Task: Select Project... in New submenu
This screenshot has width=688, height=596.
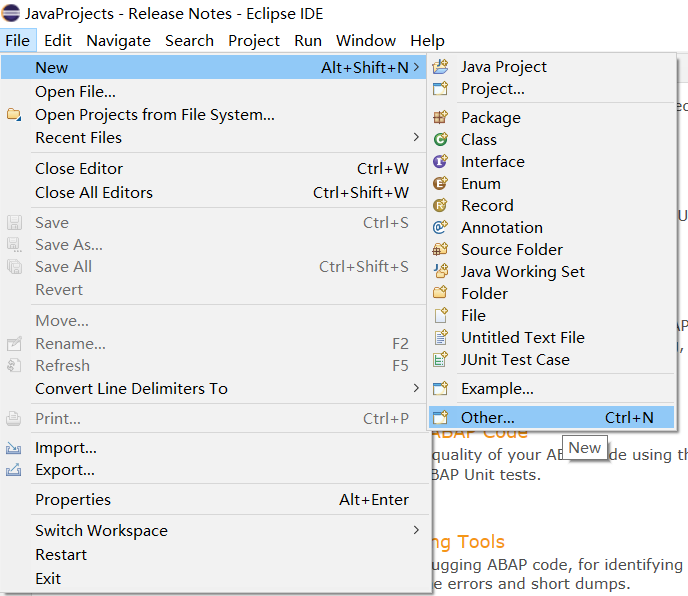Action: coord(552,89)
